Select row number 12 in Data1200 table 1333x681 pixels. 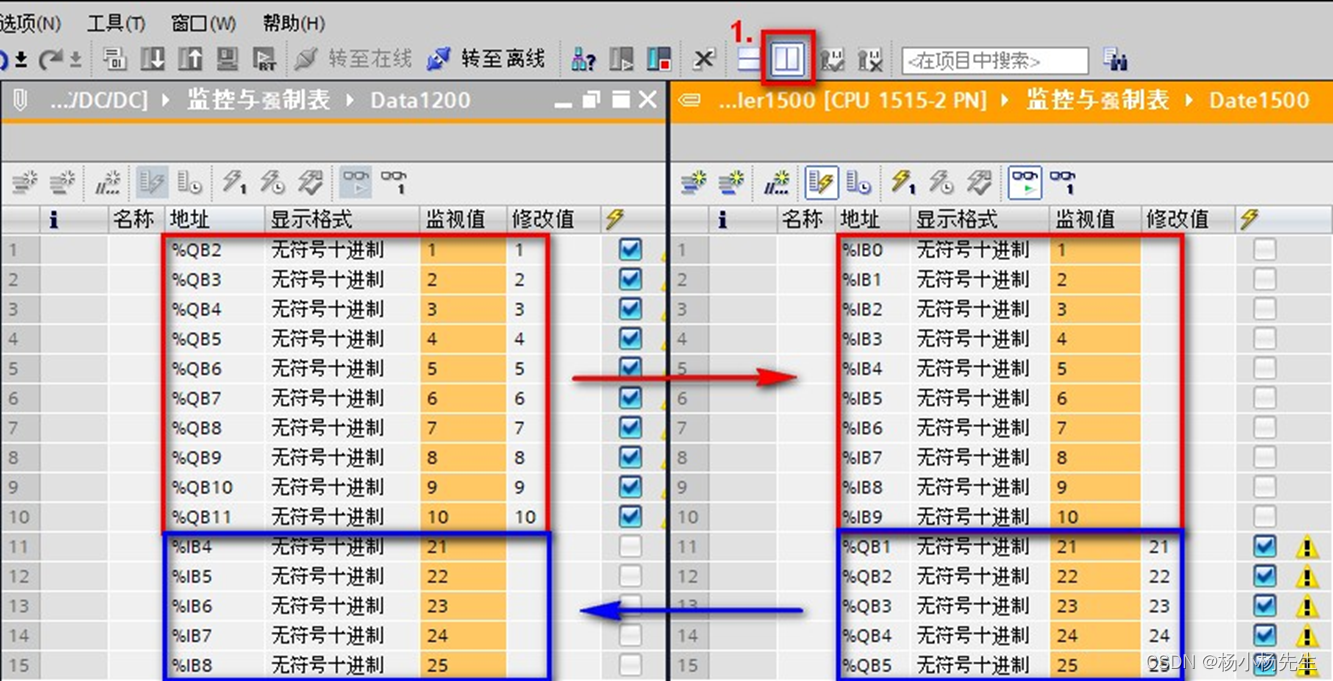pos(20,576)
